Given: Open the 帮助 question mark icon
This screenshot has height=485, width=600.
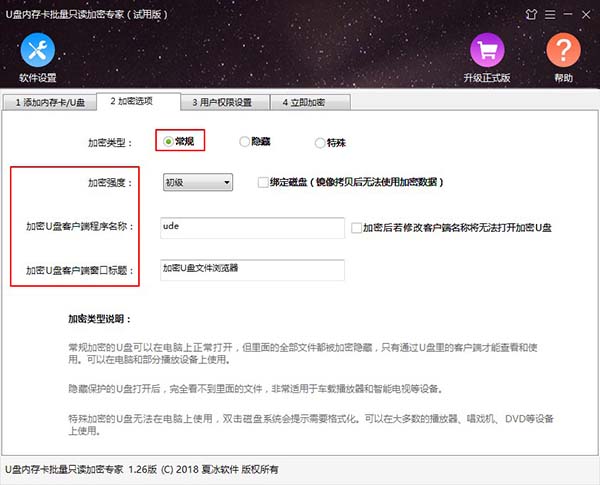Looking at the screenshot, I should [563, 50].
